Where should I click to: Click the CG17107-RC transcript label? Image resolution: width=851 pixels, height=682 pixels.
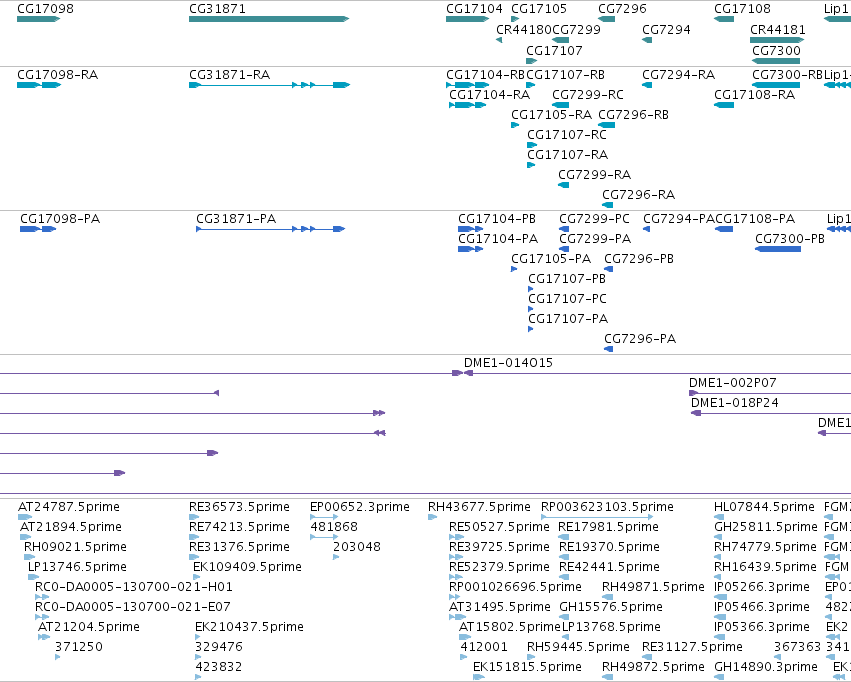click(x=567, y=135)
